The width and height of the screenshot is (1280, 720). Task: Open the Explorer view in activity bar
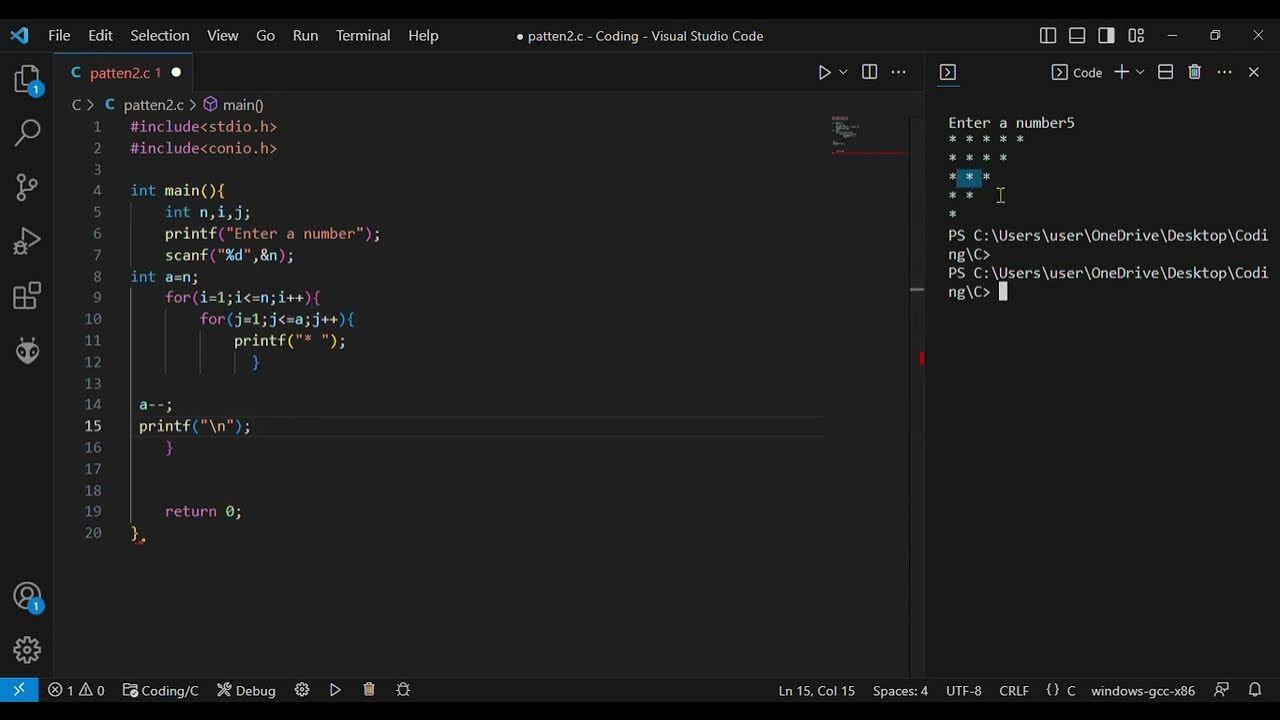click(x=27, y=79)
